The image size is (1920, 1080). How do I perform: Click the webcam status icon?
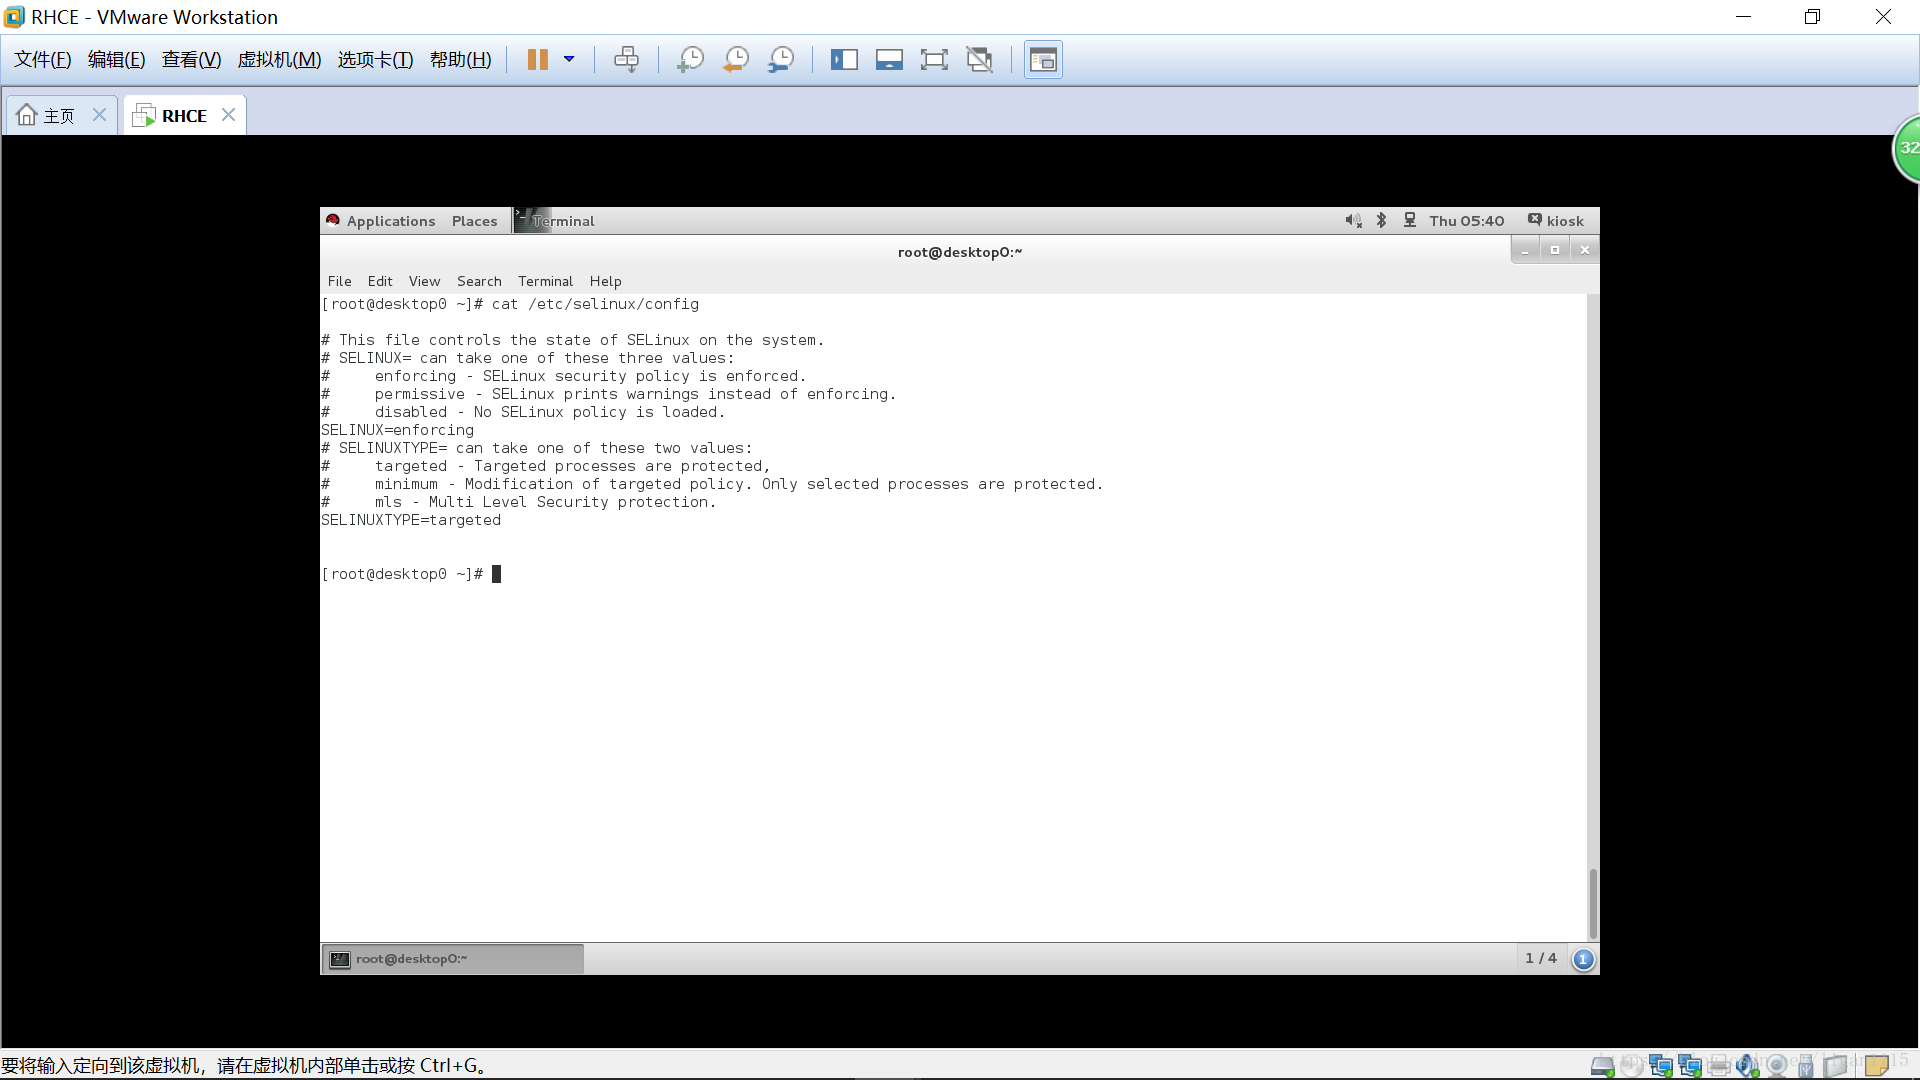pyautogui.click(x=1777, y=1066)
